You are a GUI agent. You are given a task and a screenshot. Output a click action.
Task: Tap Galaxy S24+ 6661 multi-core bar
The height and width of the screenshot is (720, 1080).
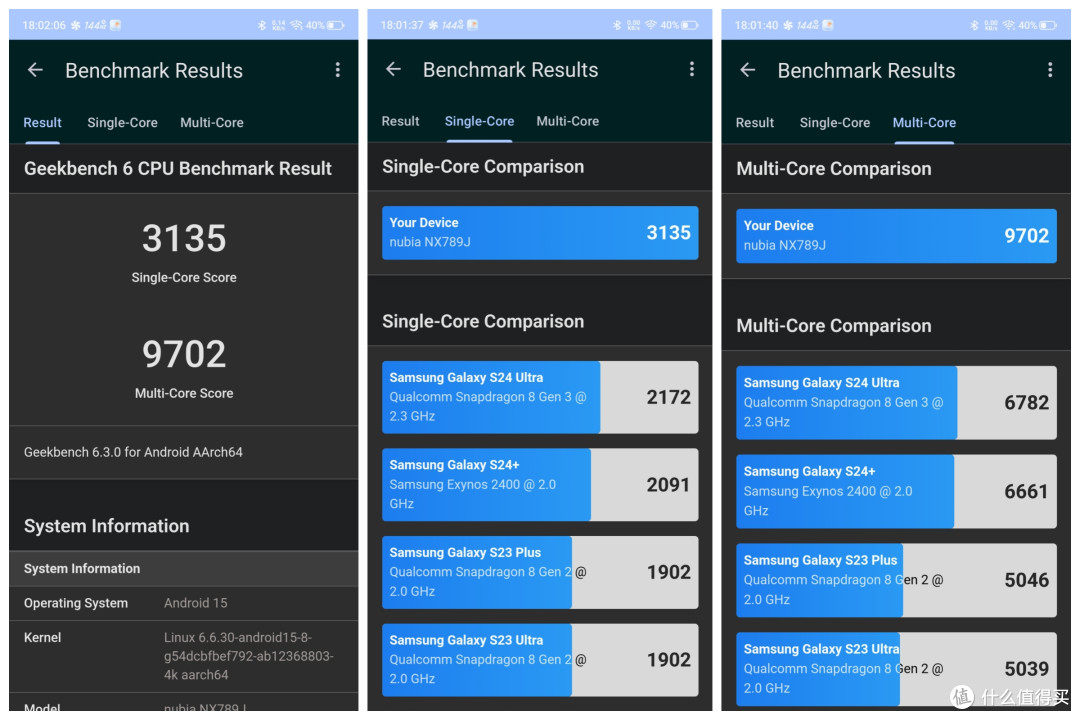click(x=896, y=491)
